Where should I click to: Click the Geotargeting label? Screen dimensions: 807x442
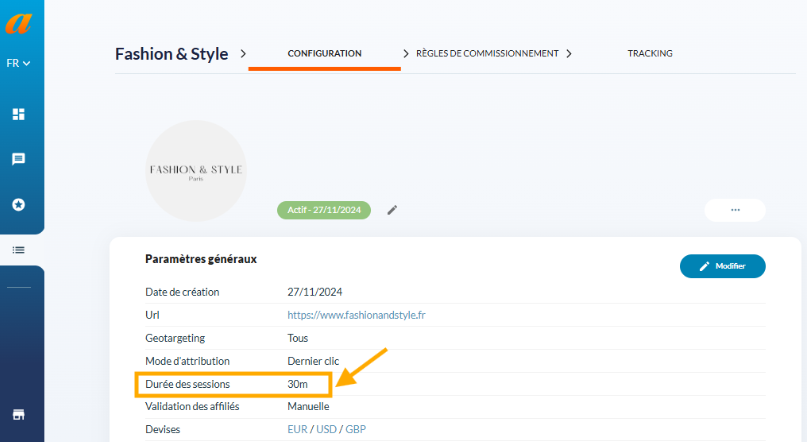tap(175, 338)
